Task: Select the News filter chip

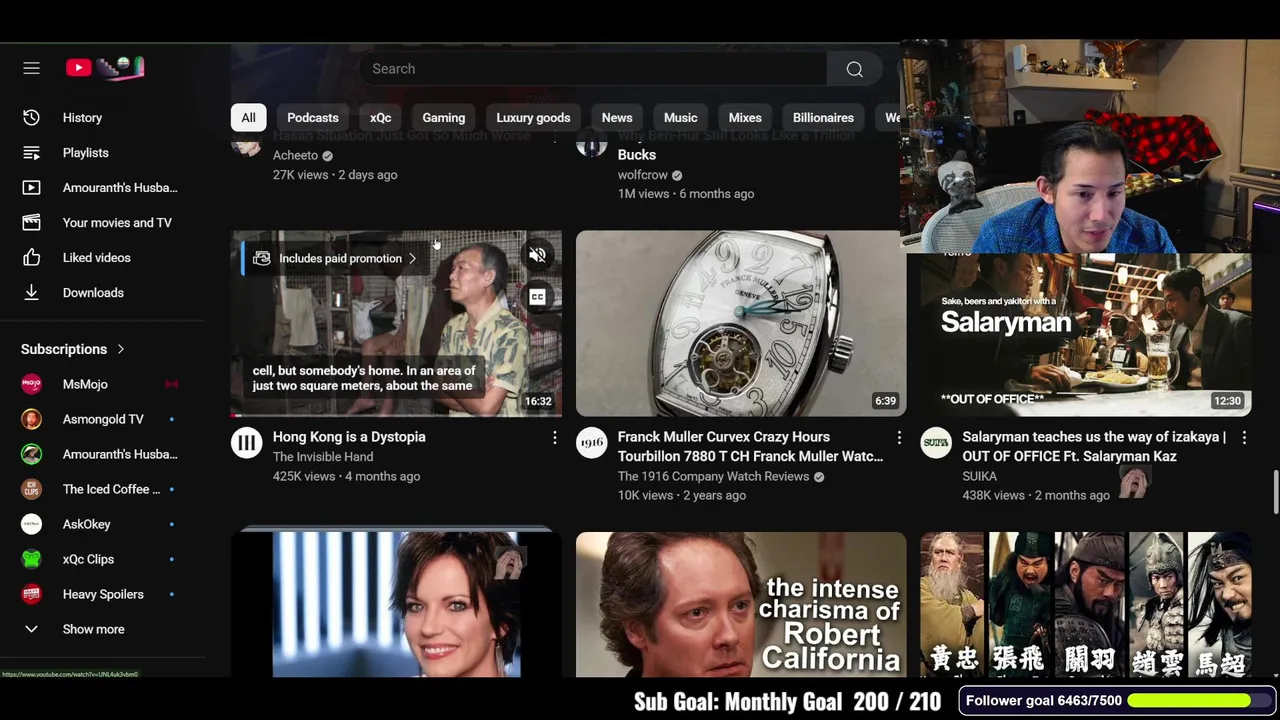Action: click(617, 118)
